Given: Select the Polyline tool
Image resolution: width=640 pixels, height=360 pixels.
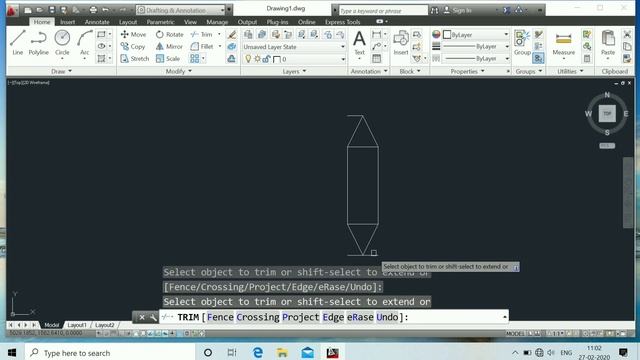Looking at the screenshot, I should 38,42.
